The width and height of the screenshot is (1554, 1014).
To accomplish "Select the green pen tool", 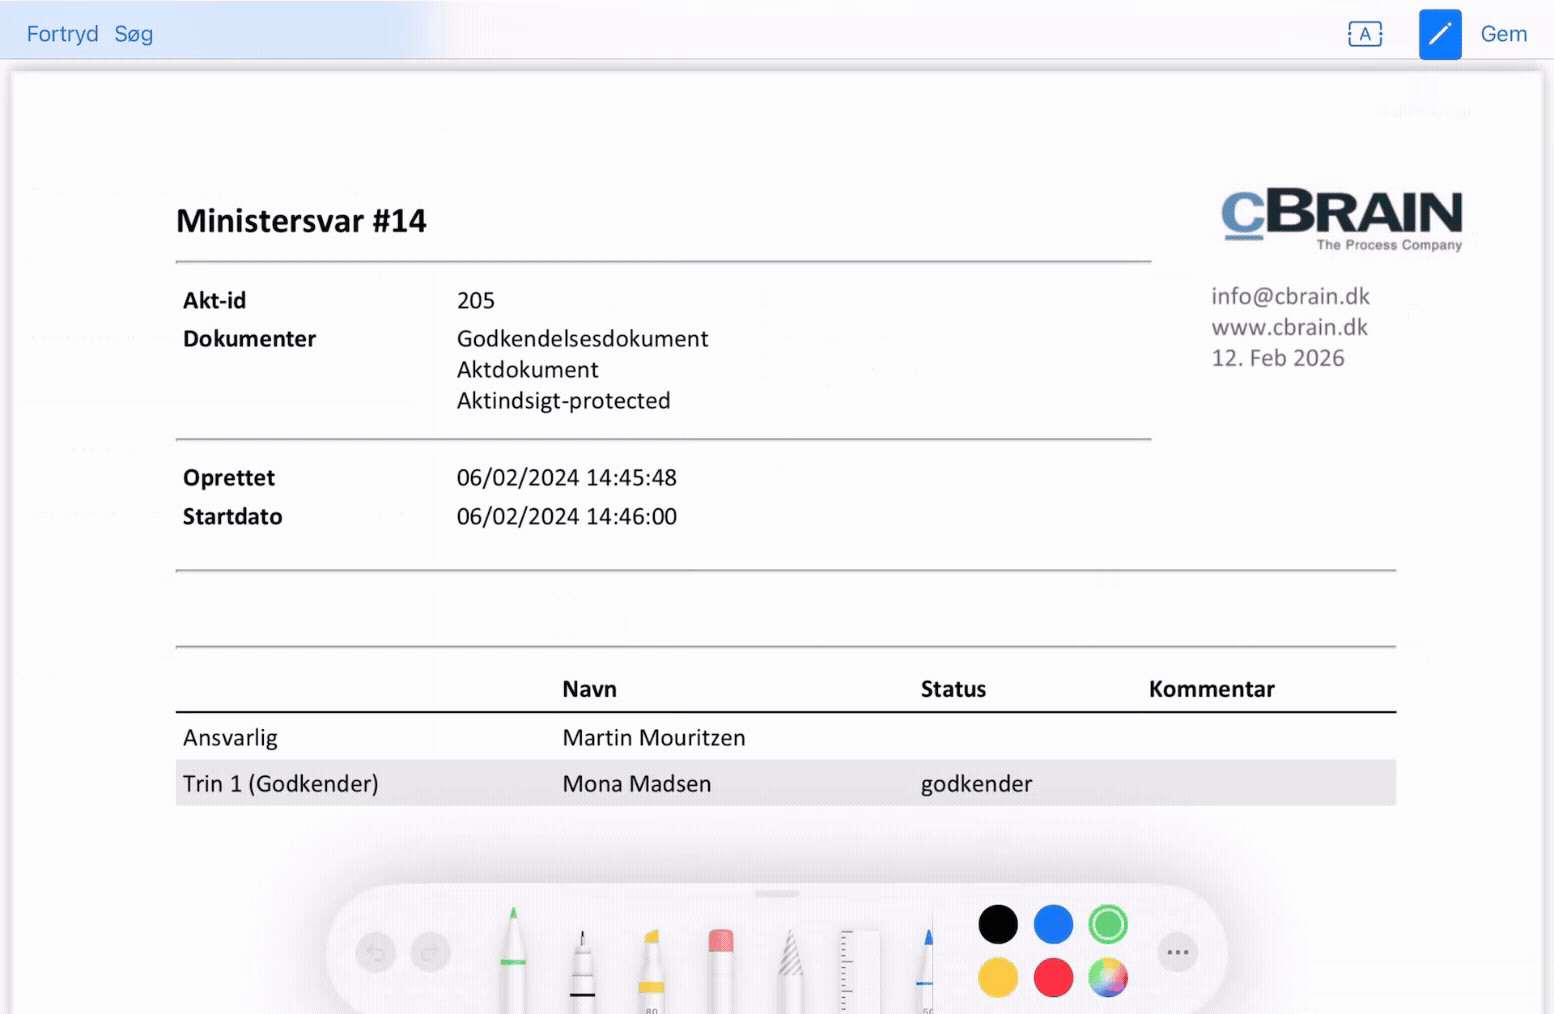I will (513, 958).
